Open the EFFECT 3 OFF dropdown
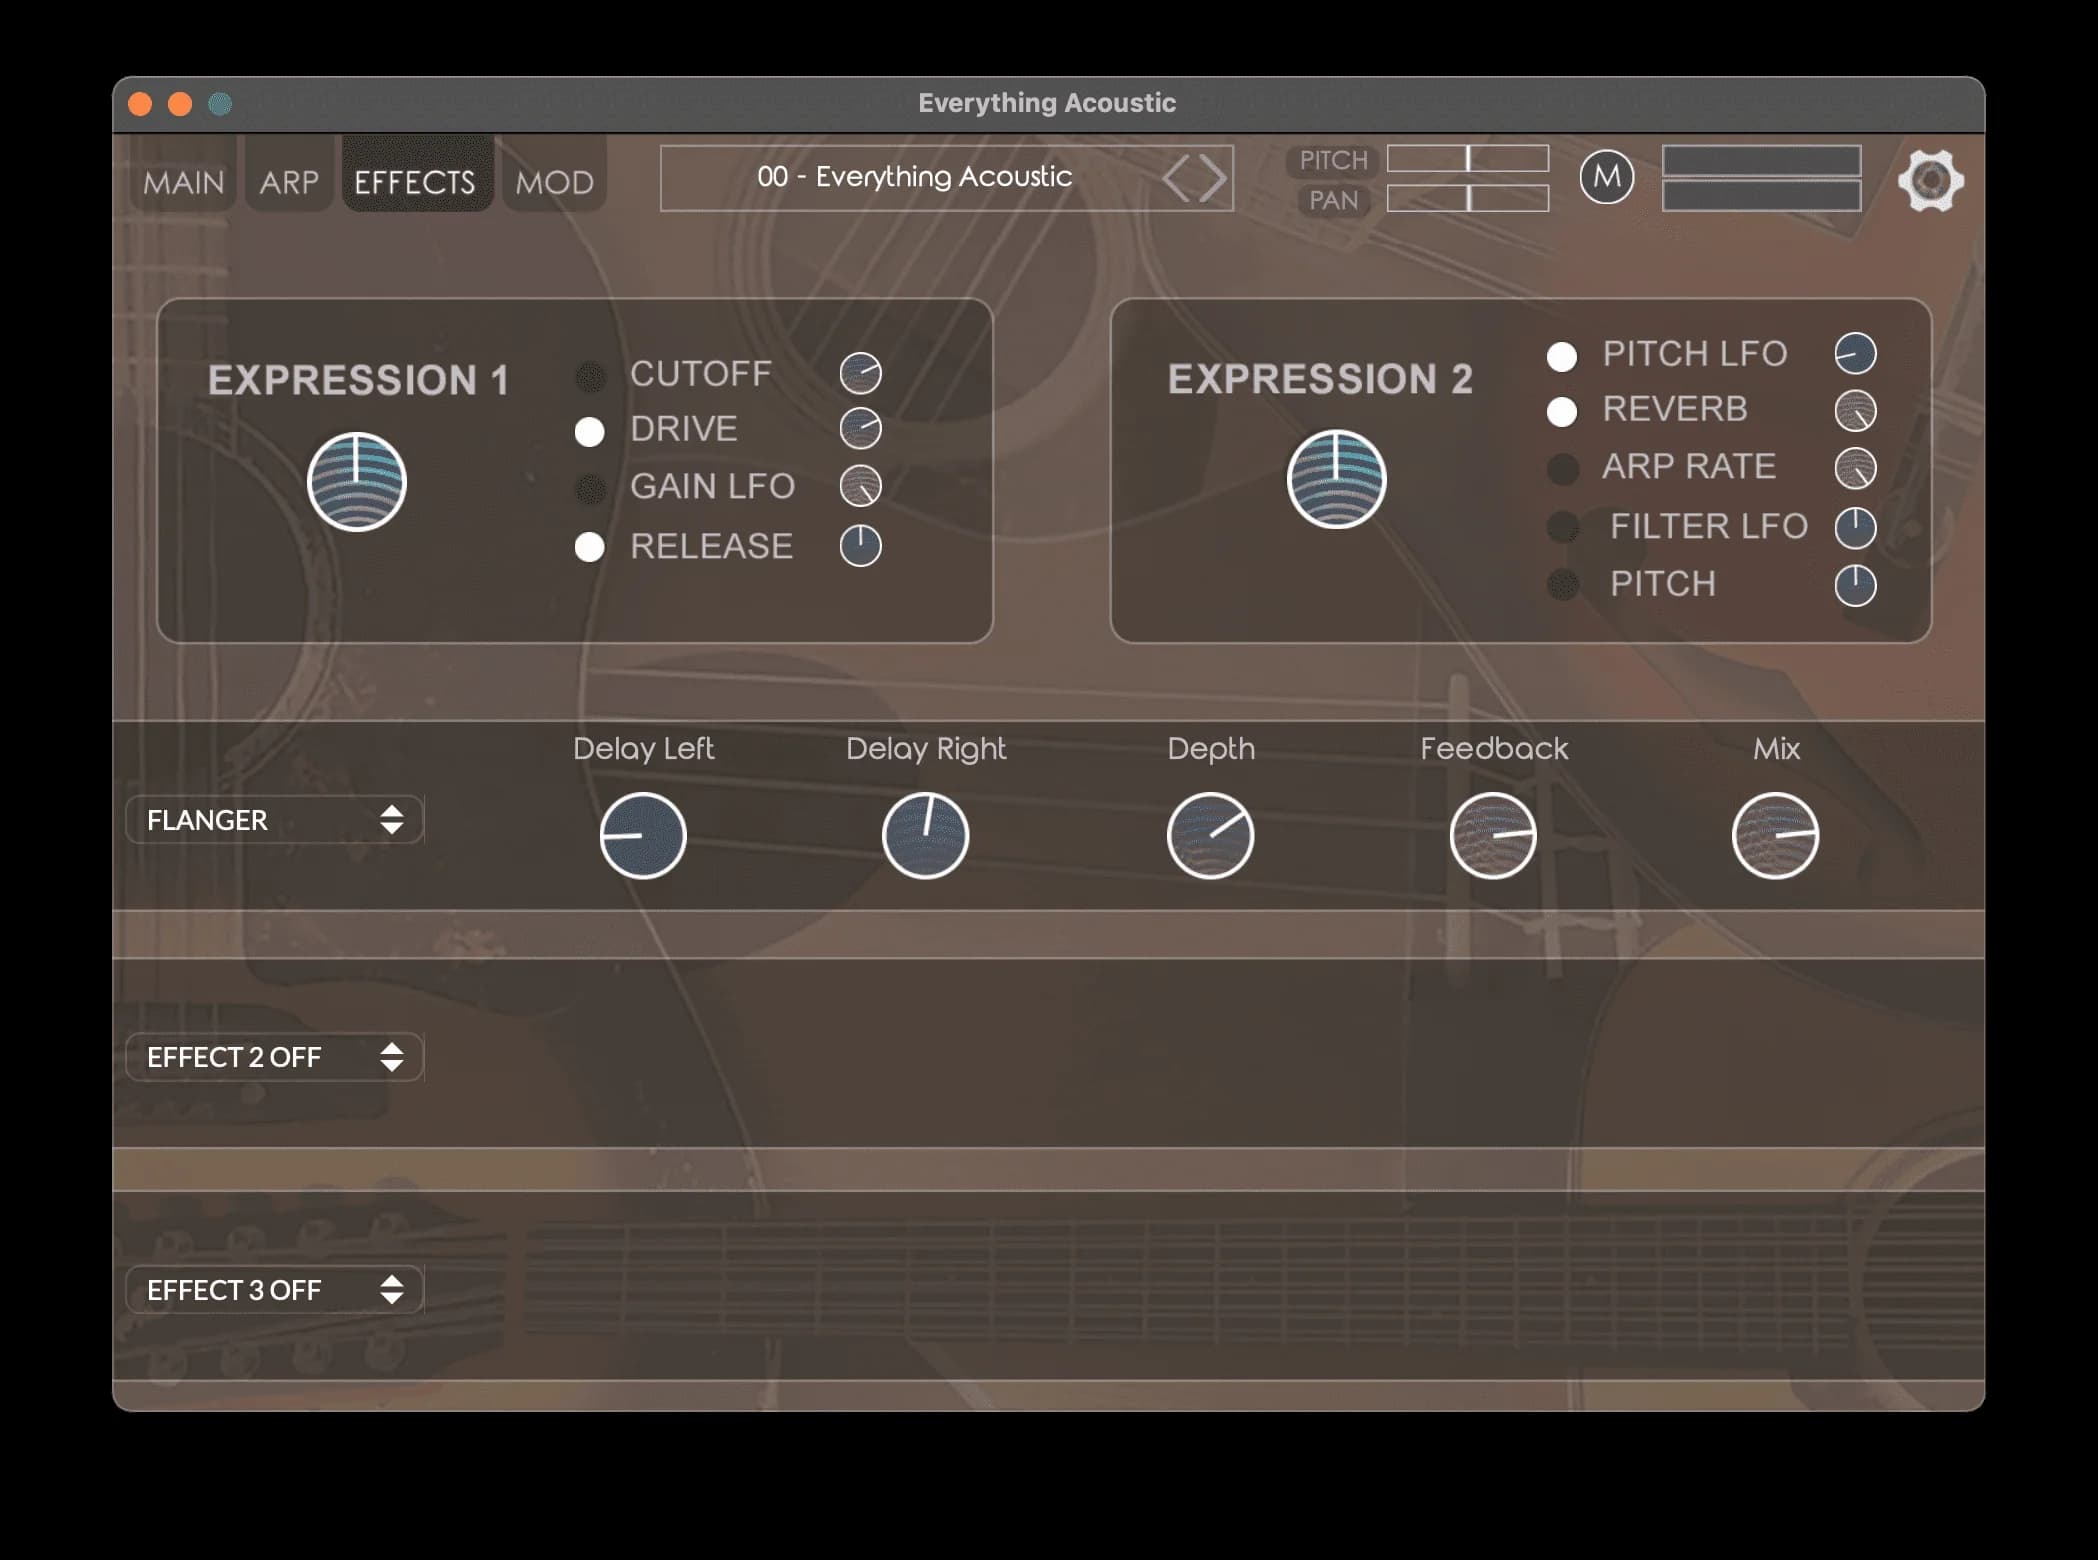 coord(274,1290)
